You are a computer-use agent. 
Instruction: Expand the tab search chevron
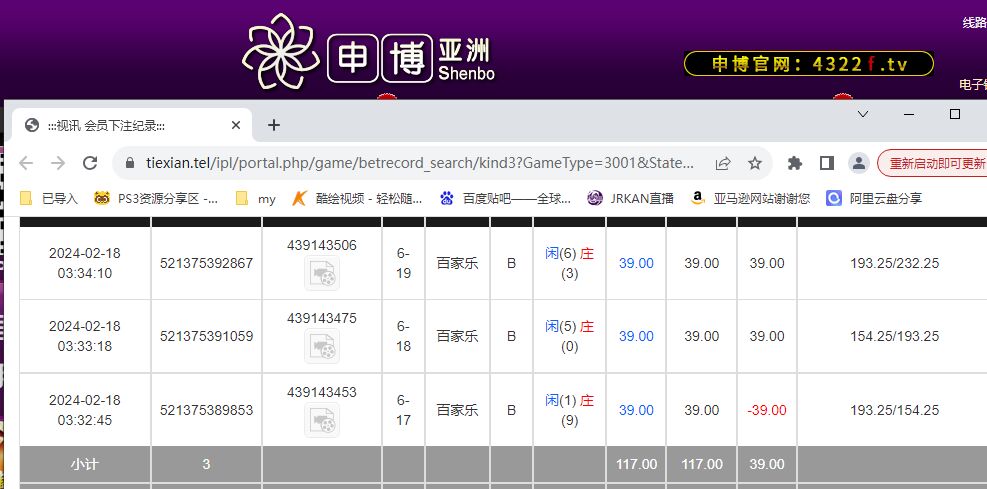pos(864,115)
